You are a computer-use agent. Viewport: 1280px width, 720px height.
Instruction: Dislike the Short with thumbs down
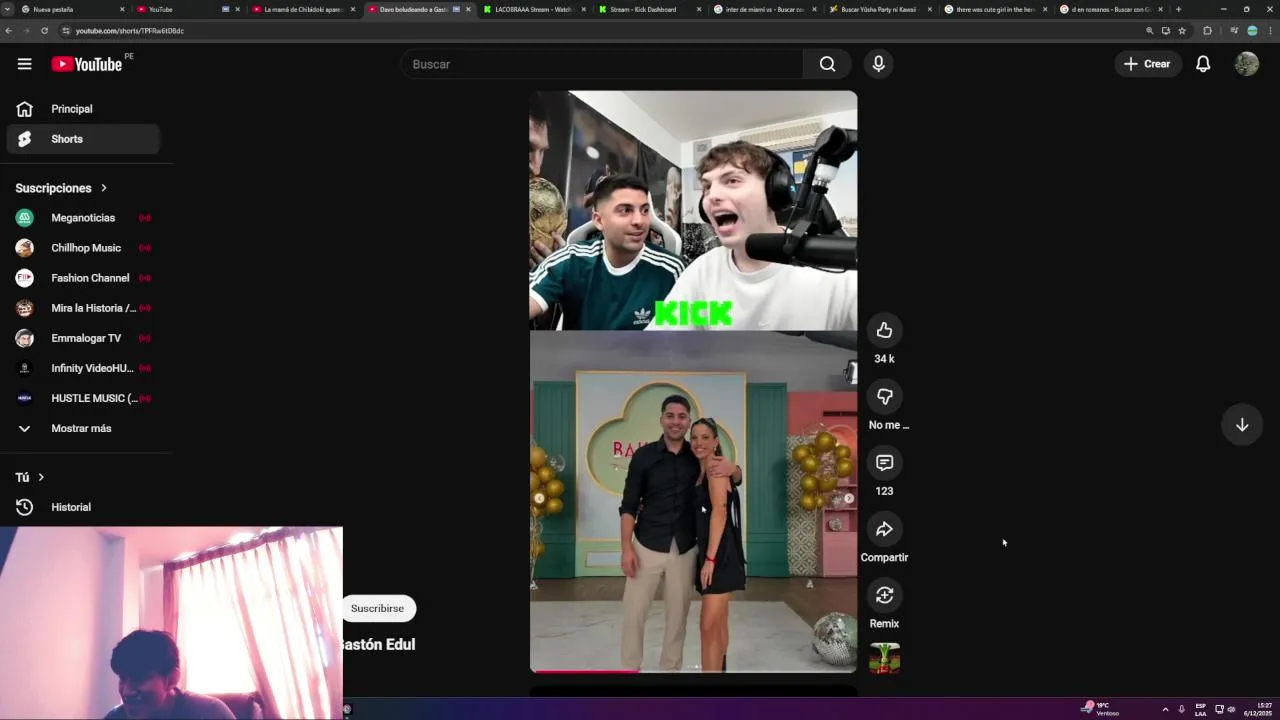pyautogui.click(x=884, y=396)
